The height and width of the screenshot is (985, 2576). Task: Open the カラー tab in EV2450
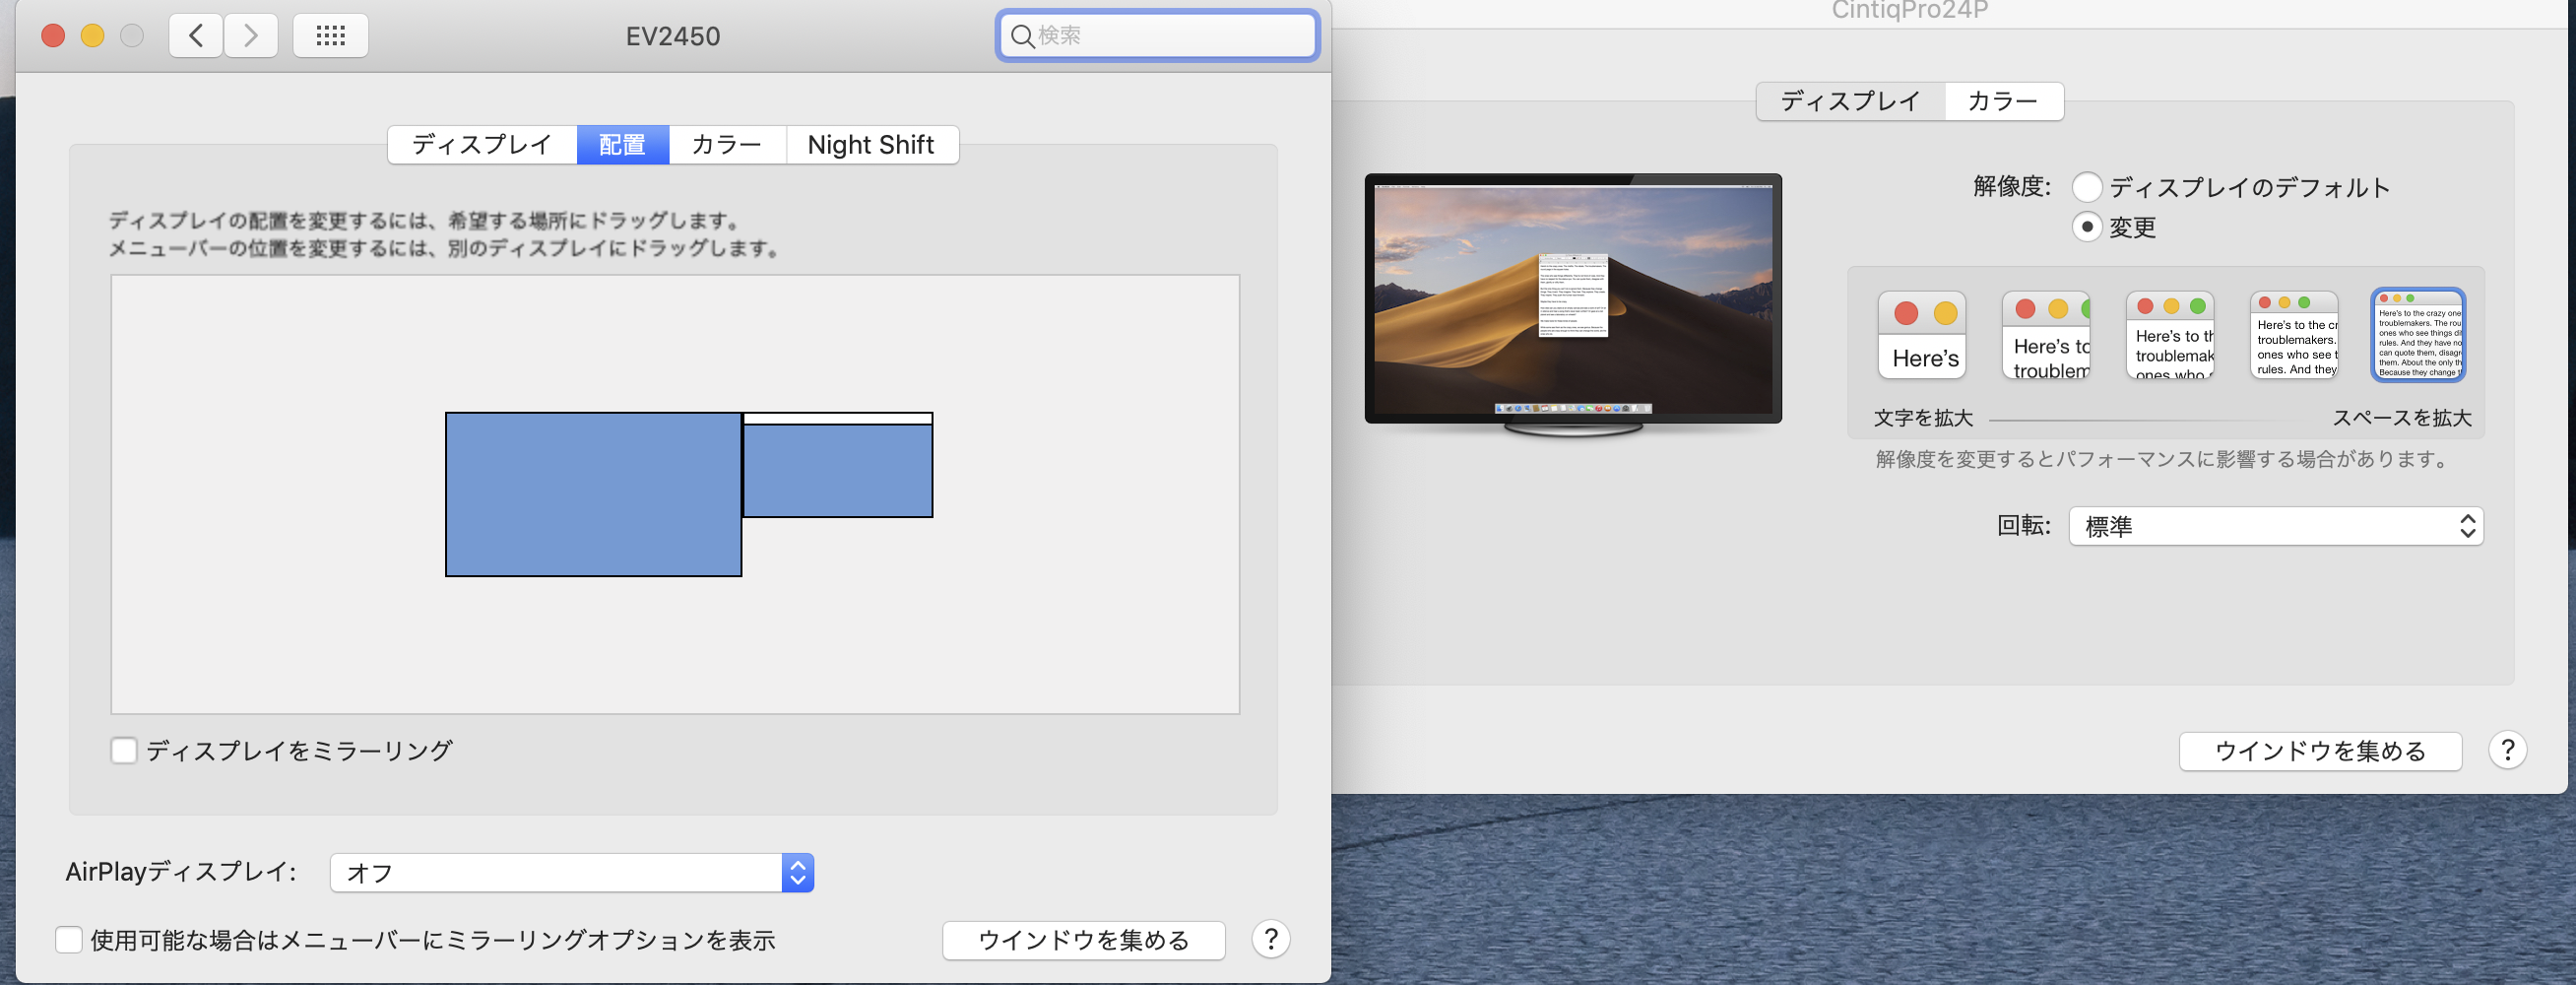(x=727, y=145)
